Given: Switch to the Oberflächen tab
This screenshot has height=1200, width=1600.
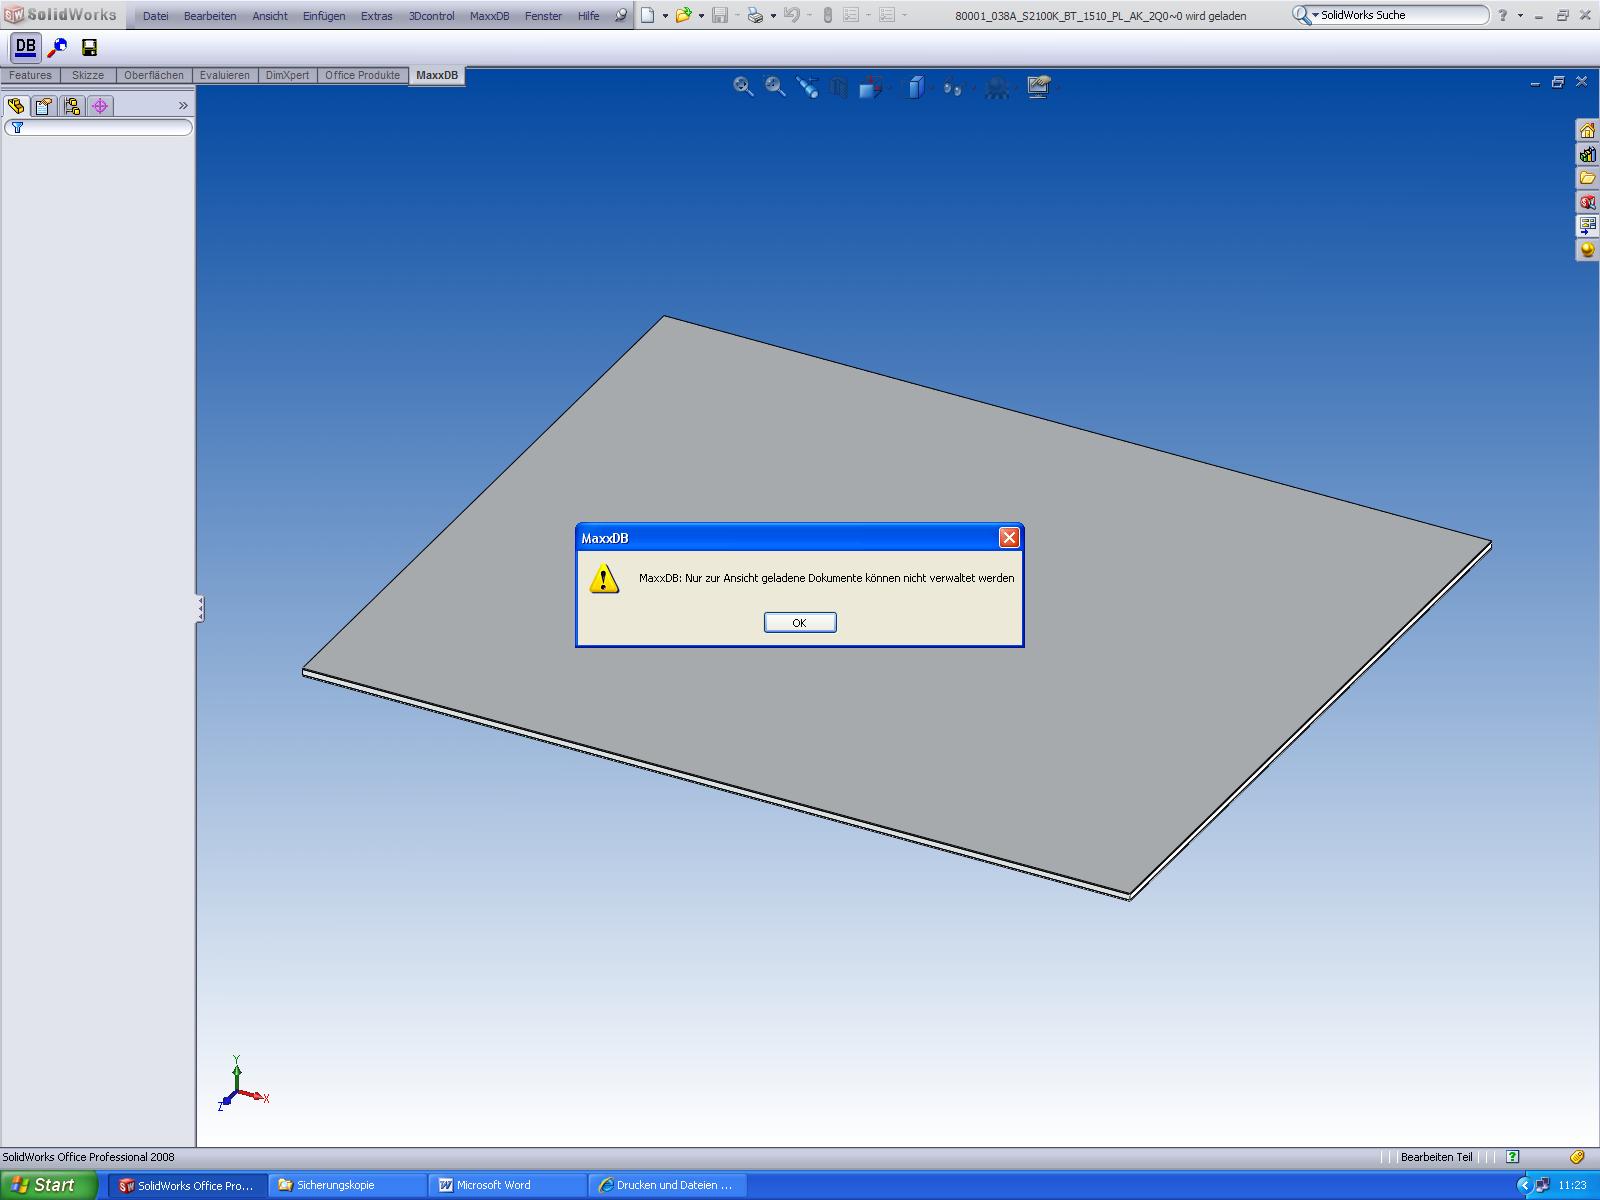Looking at the screenshot, I should [154, 75].
